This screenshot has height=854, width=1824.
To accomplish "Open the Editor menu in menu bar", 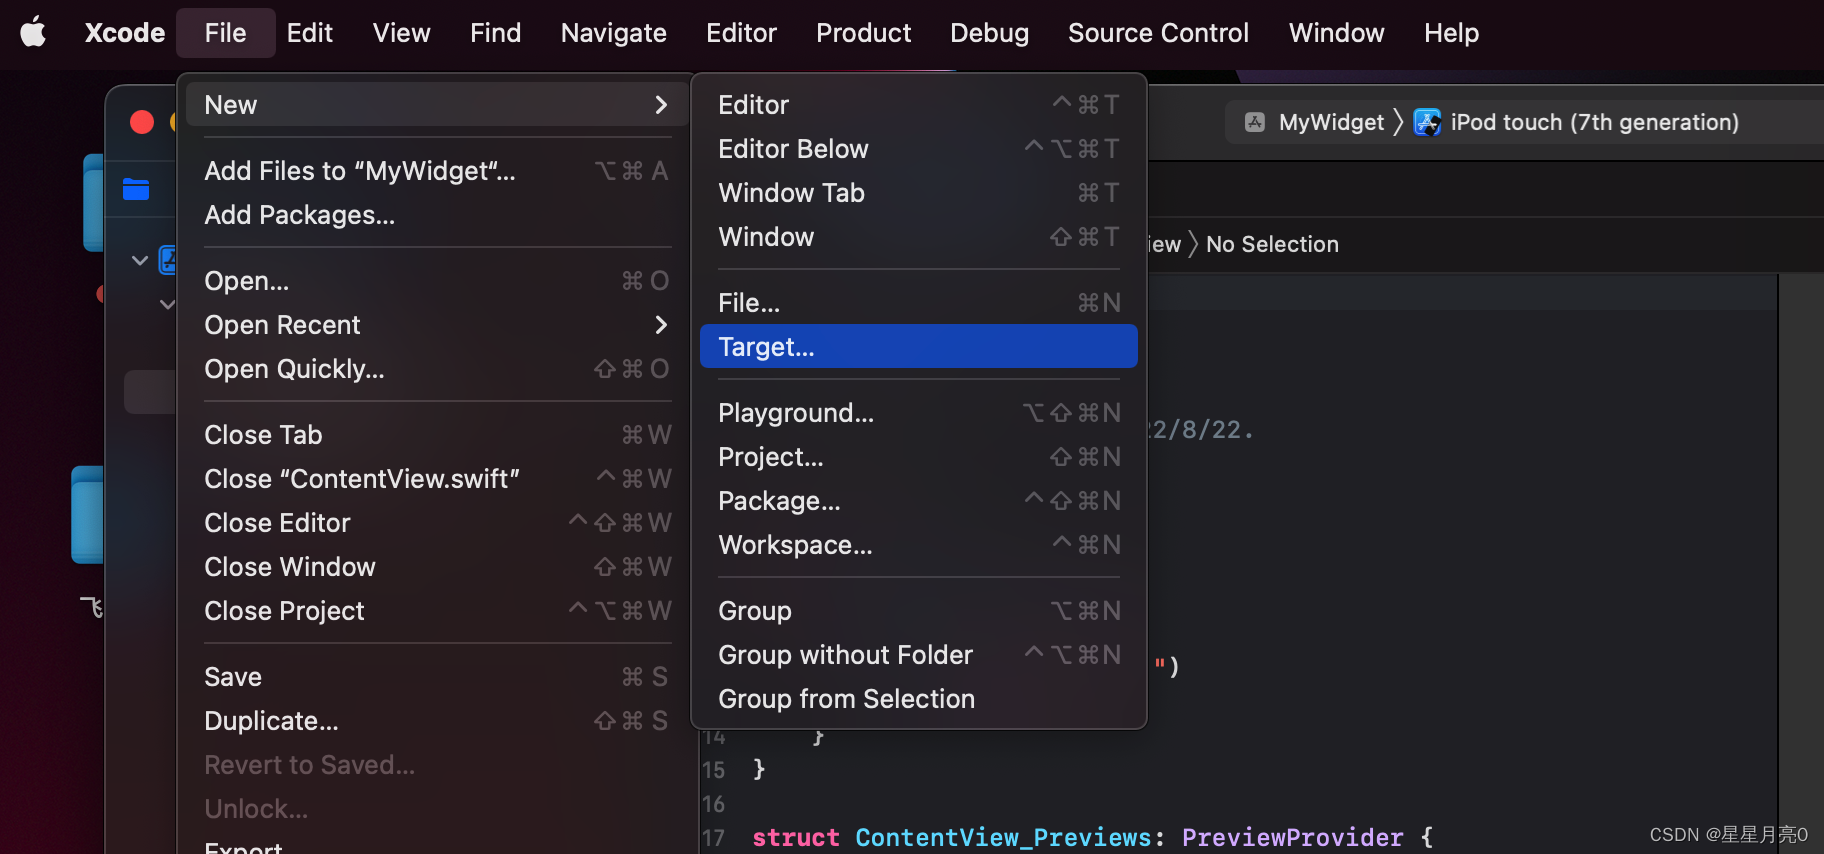I will point(741,33).
